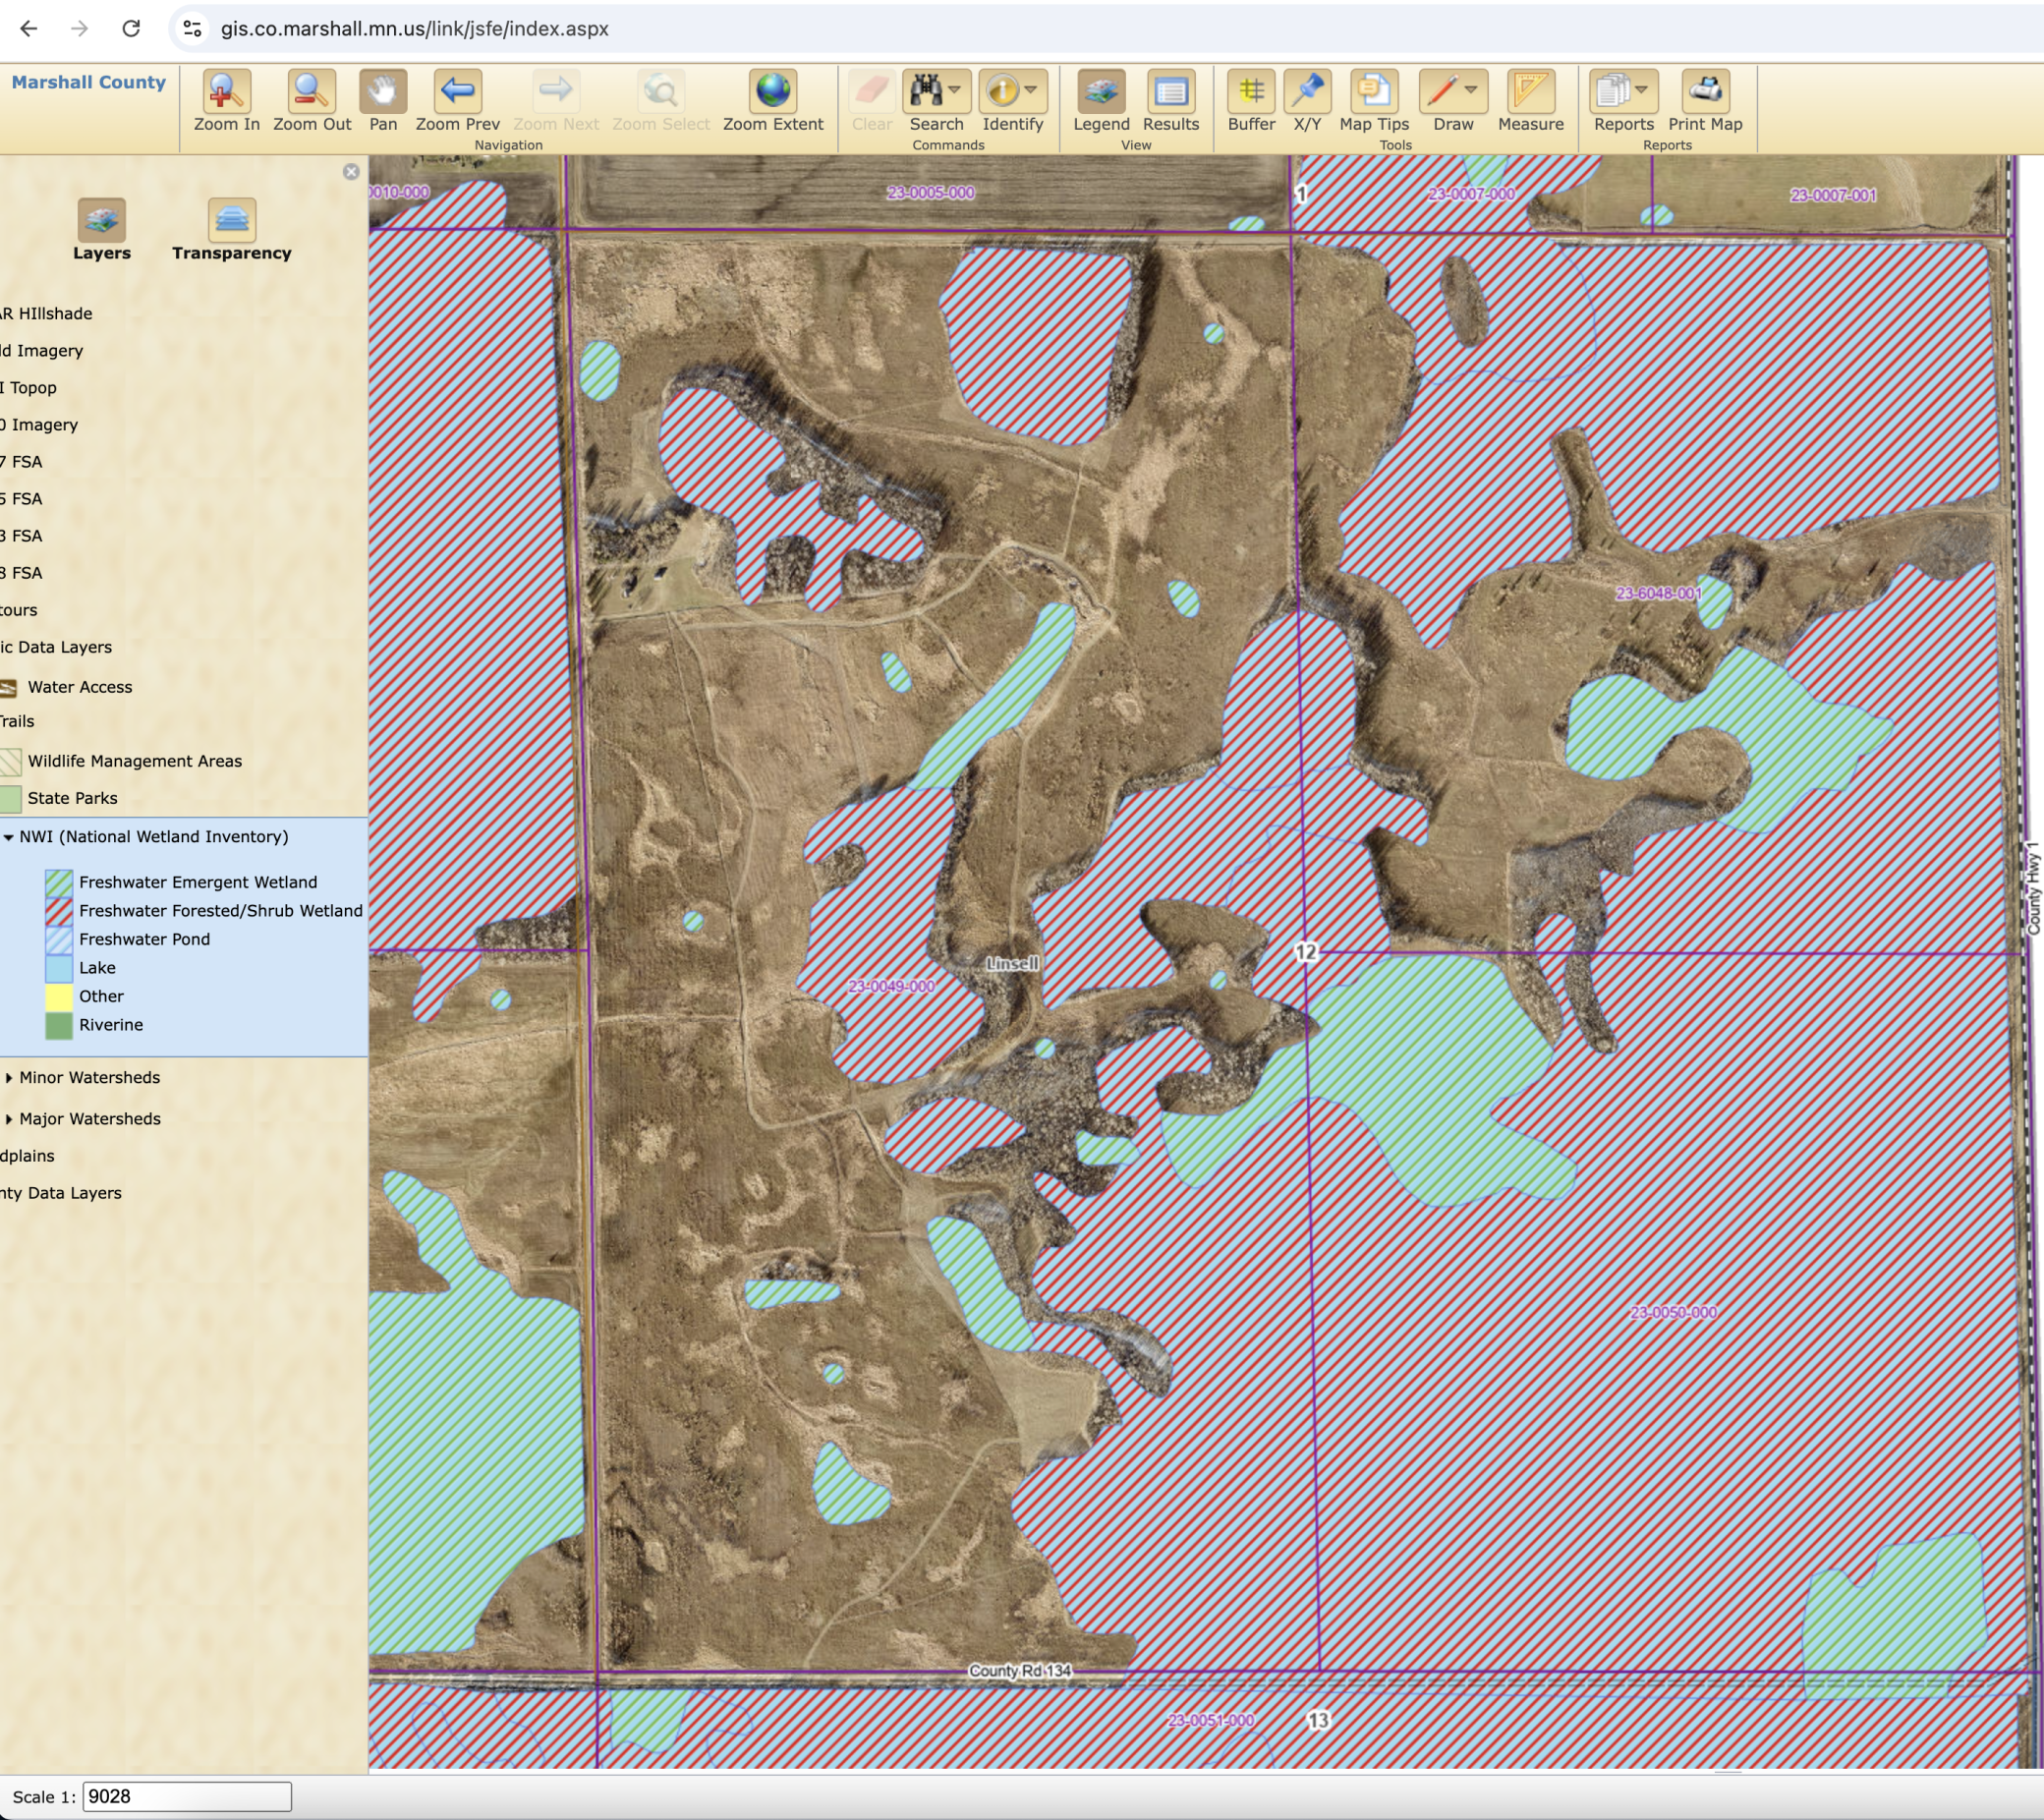Expand the Minor Watersheds layer group
This screenshot has width=2044, height=1820.
click(9, 1078)
